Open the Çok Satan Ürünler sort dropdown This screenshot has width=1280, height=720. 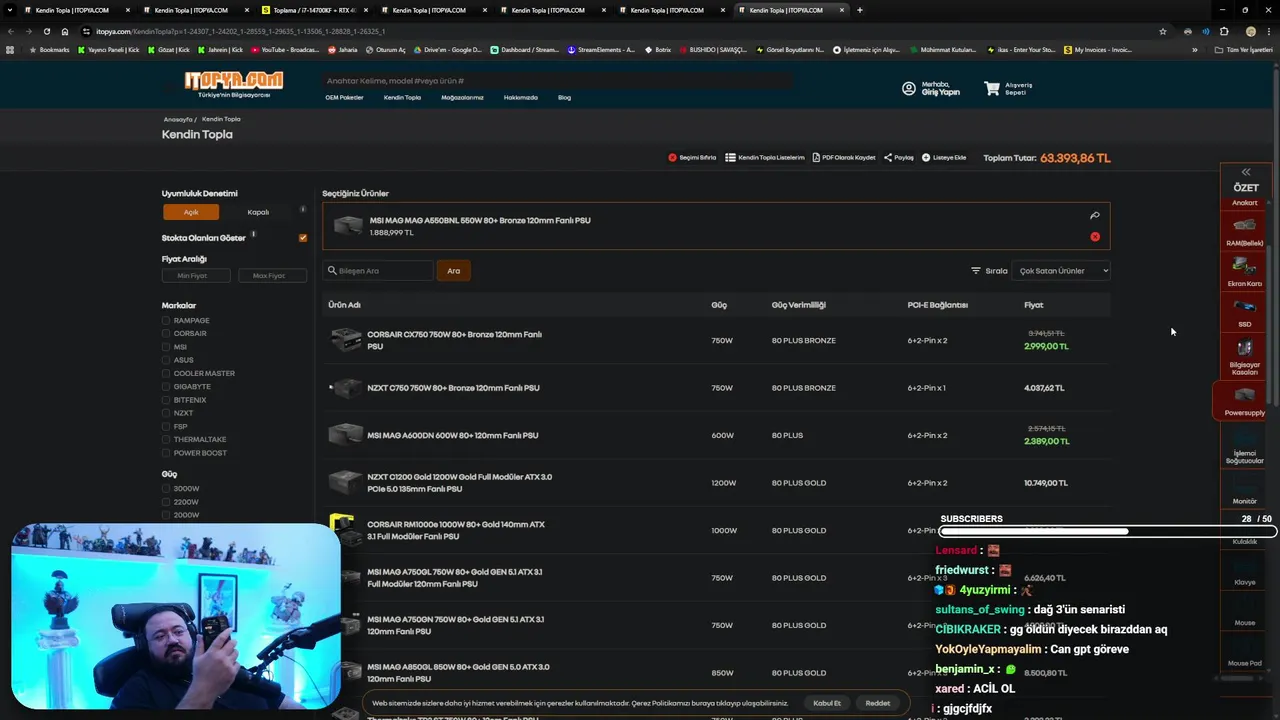pos(1061,270)
